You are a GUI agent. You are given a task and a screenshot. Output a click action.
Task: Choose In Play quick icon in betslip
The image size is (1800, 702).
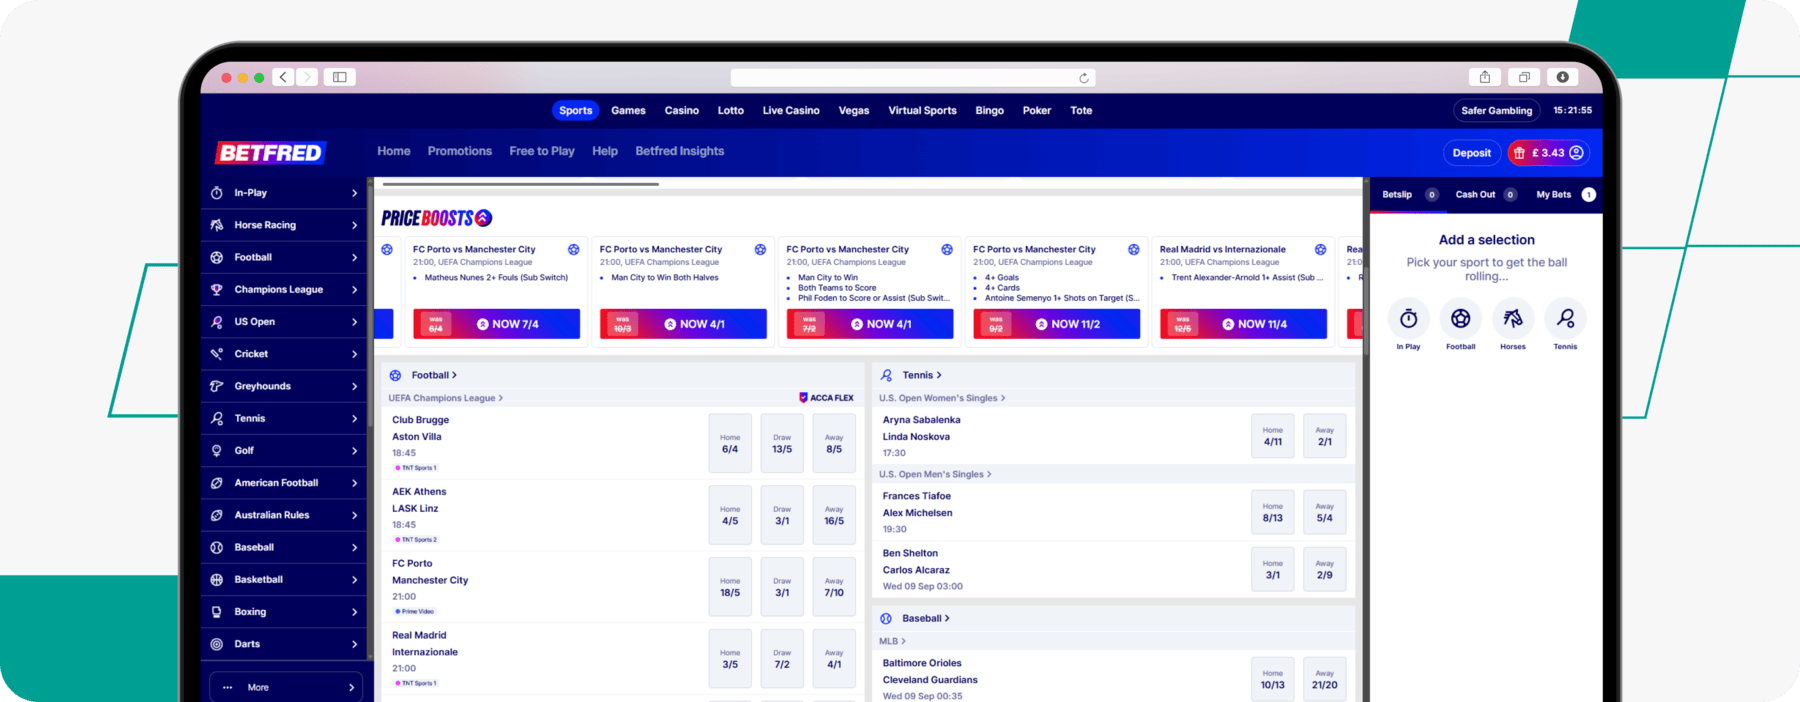pyautogui.click(x=1408, y=319)
